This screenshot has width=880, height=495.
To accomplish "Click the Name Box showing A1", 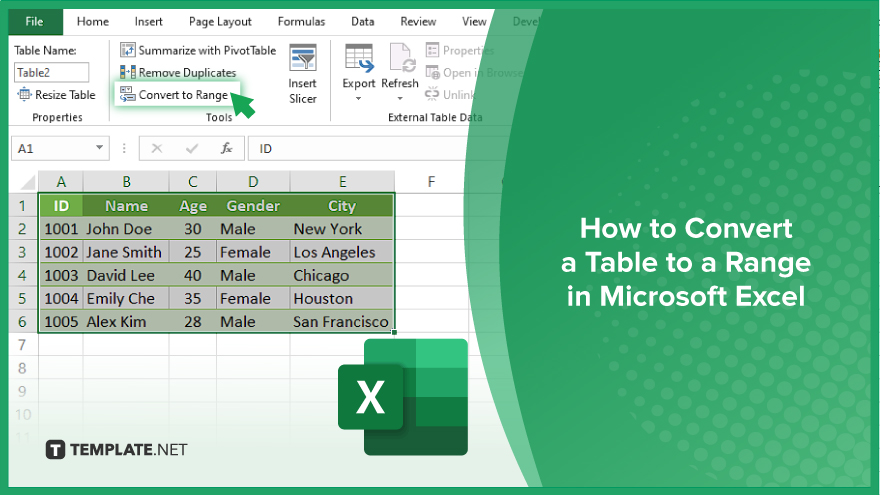I will pos(52,149).
